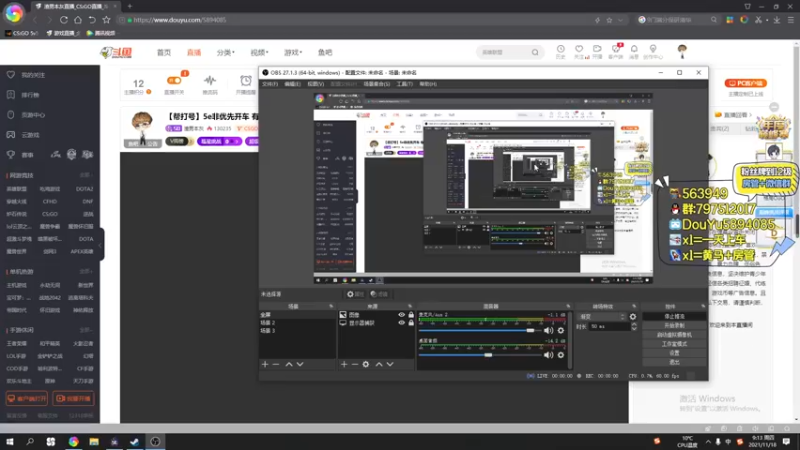
Task: Click the transition duration stepper arrows
Action: pos(634,327)
